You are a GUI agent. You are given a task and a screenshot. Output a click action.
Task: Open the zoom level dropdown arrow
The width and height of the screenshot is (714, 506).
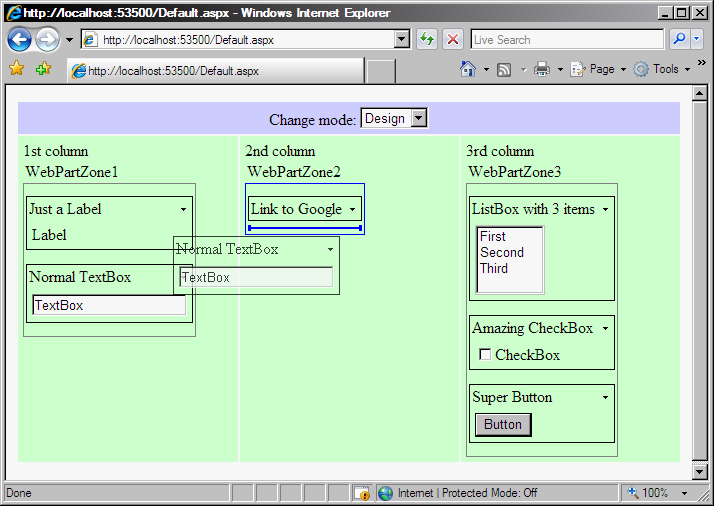click(684, 493)
